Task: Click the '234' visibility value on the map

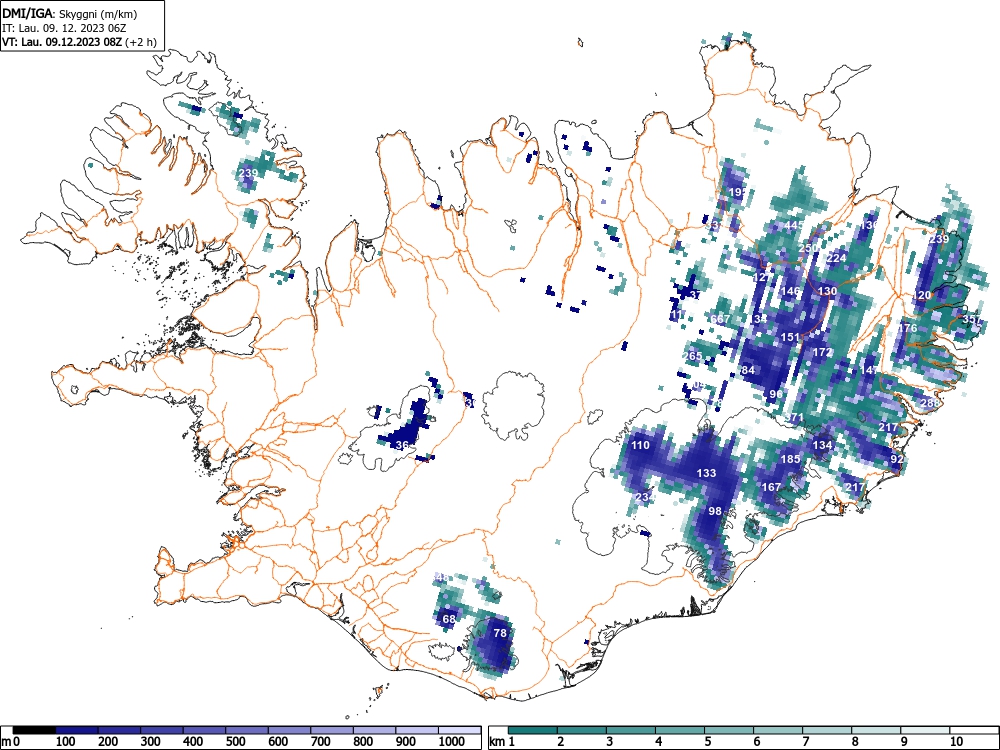Action: (644, 497)
